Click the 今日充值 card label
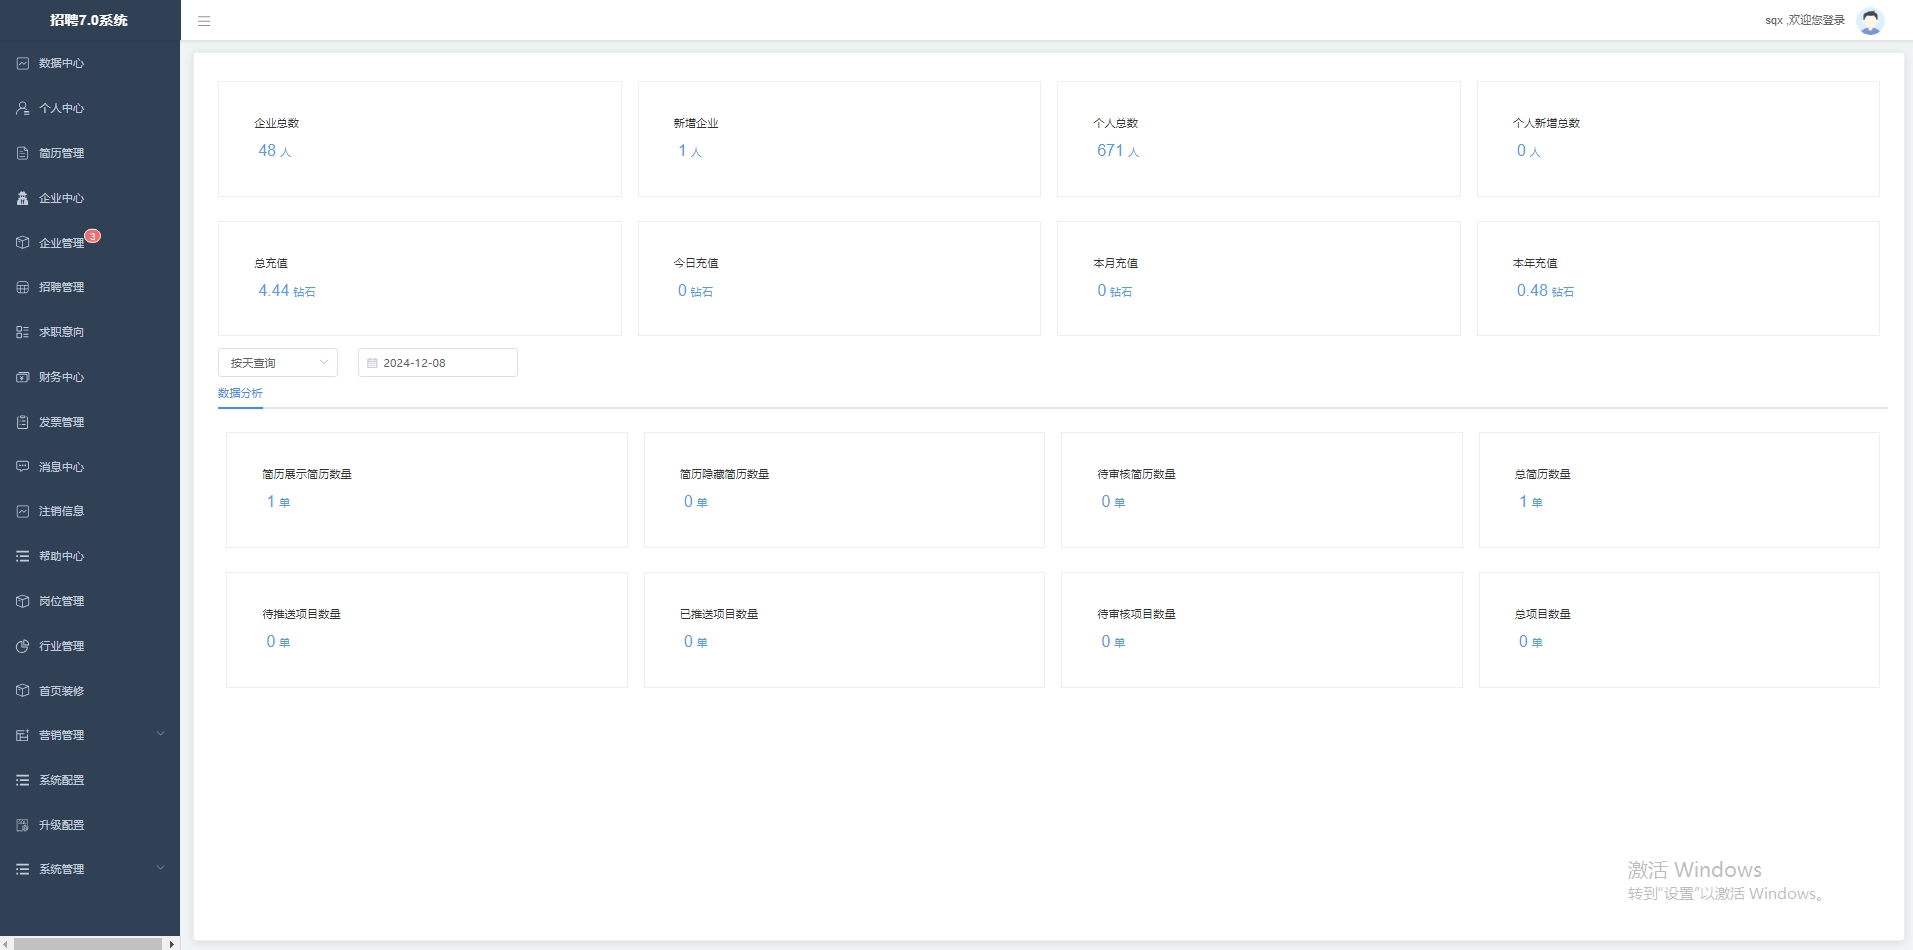Image resolution: width=1913 pixels, height=950 pixels. [696, 263]
